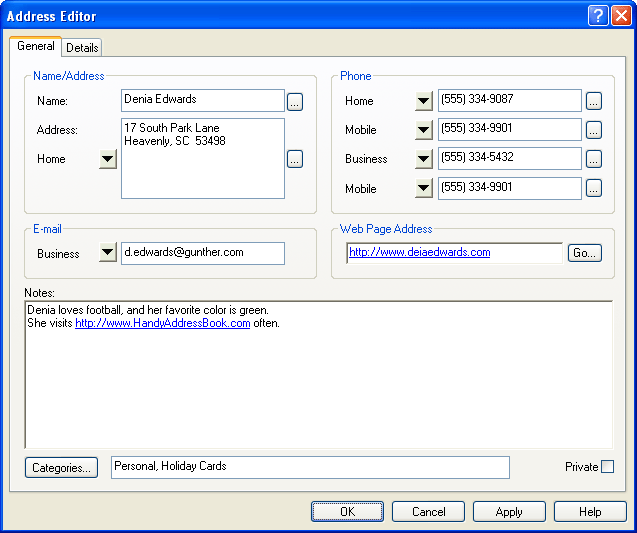Click the Cancel button
637x533 pixels.
[x=428, y=511]
